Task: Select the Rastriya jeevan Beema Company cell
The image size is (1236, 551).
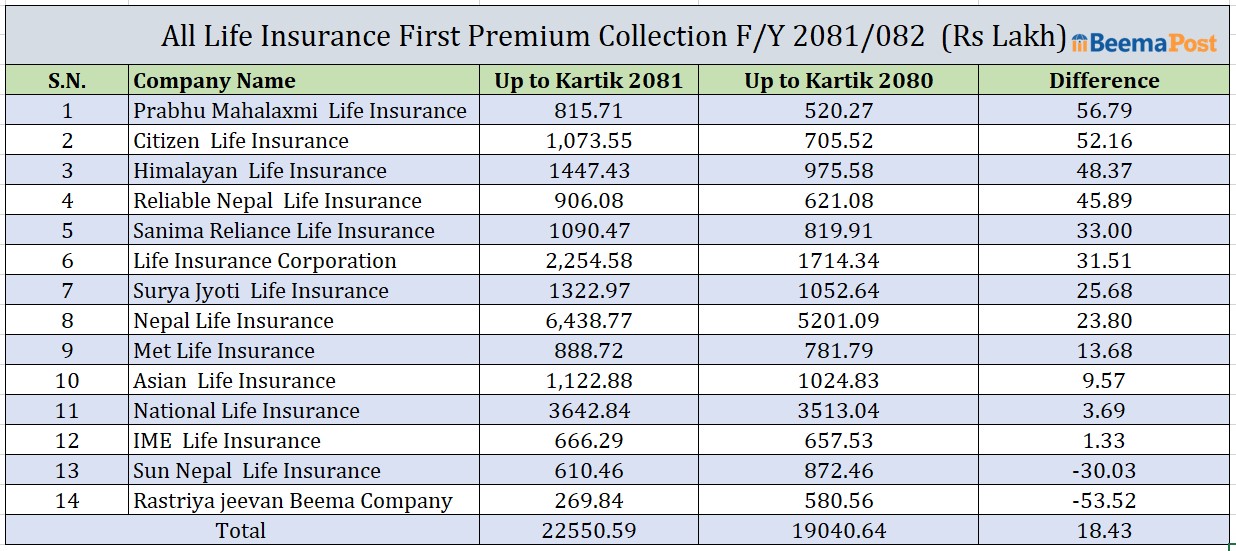Action: pos(293,501)
